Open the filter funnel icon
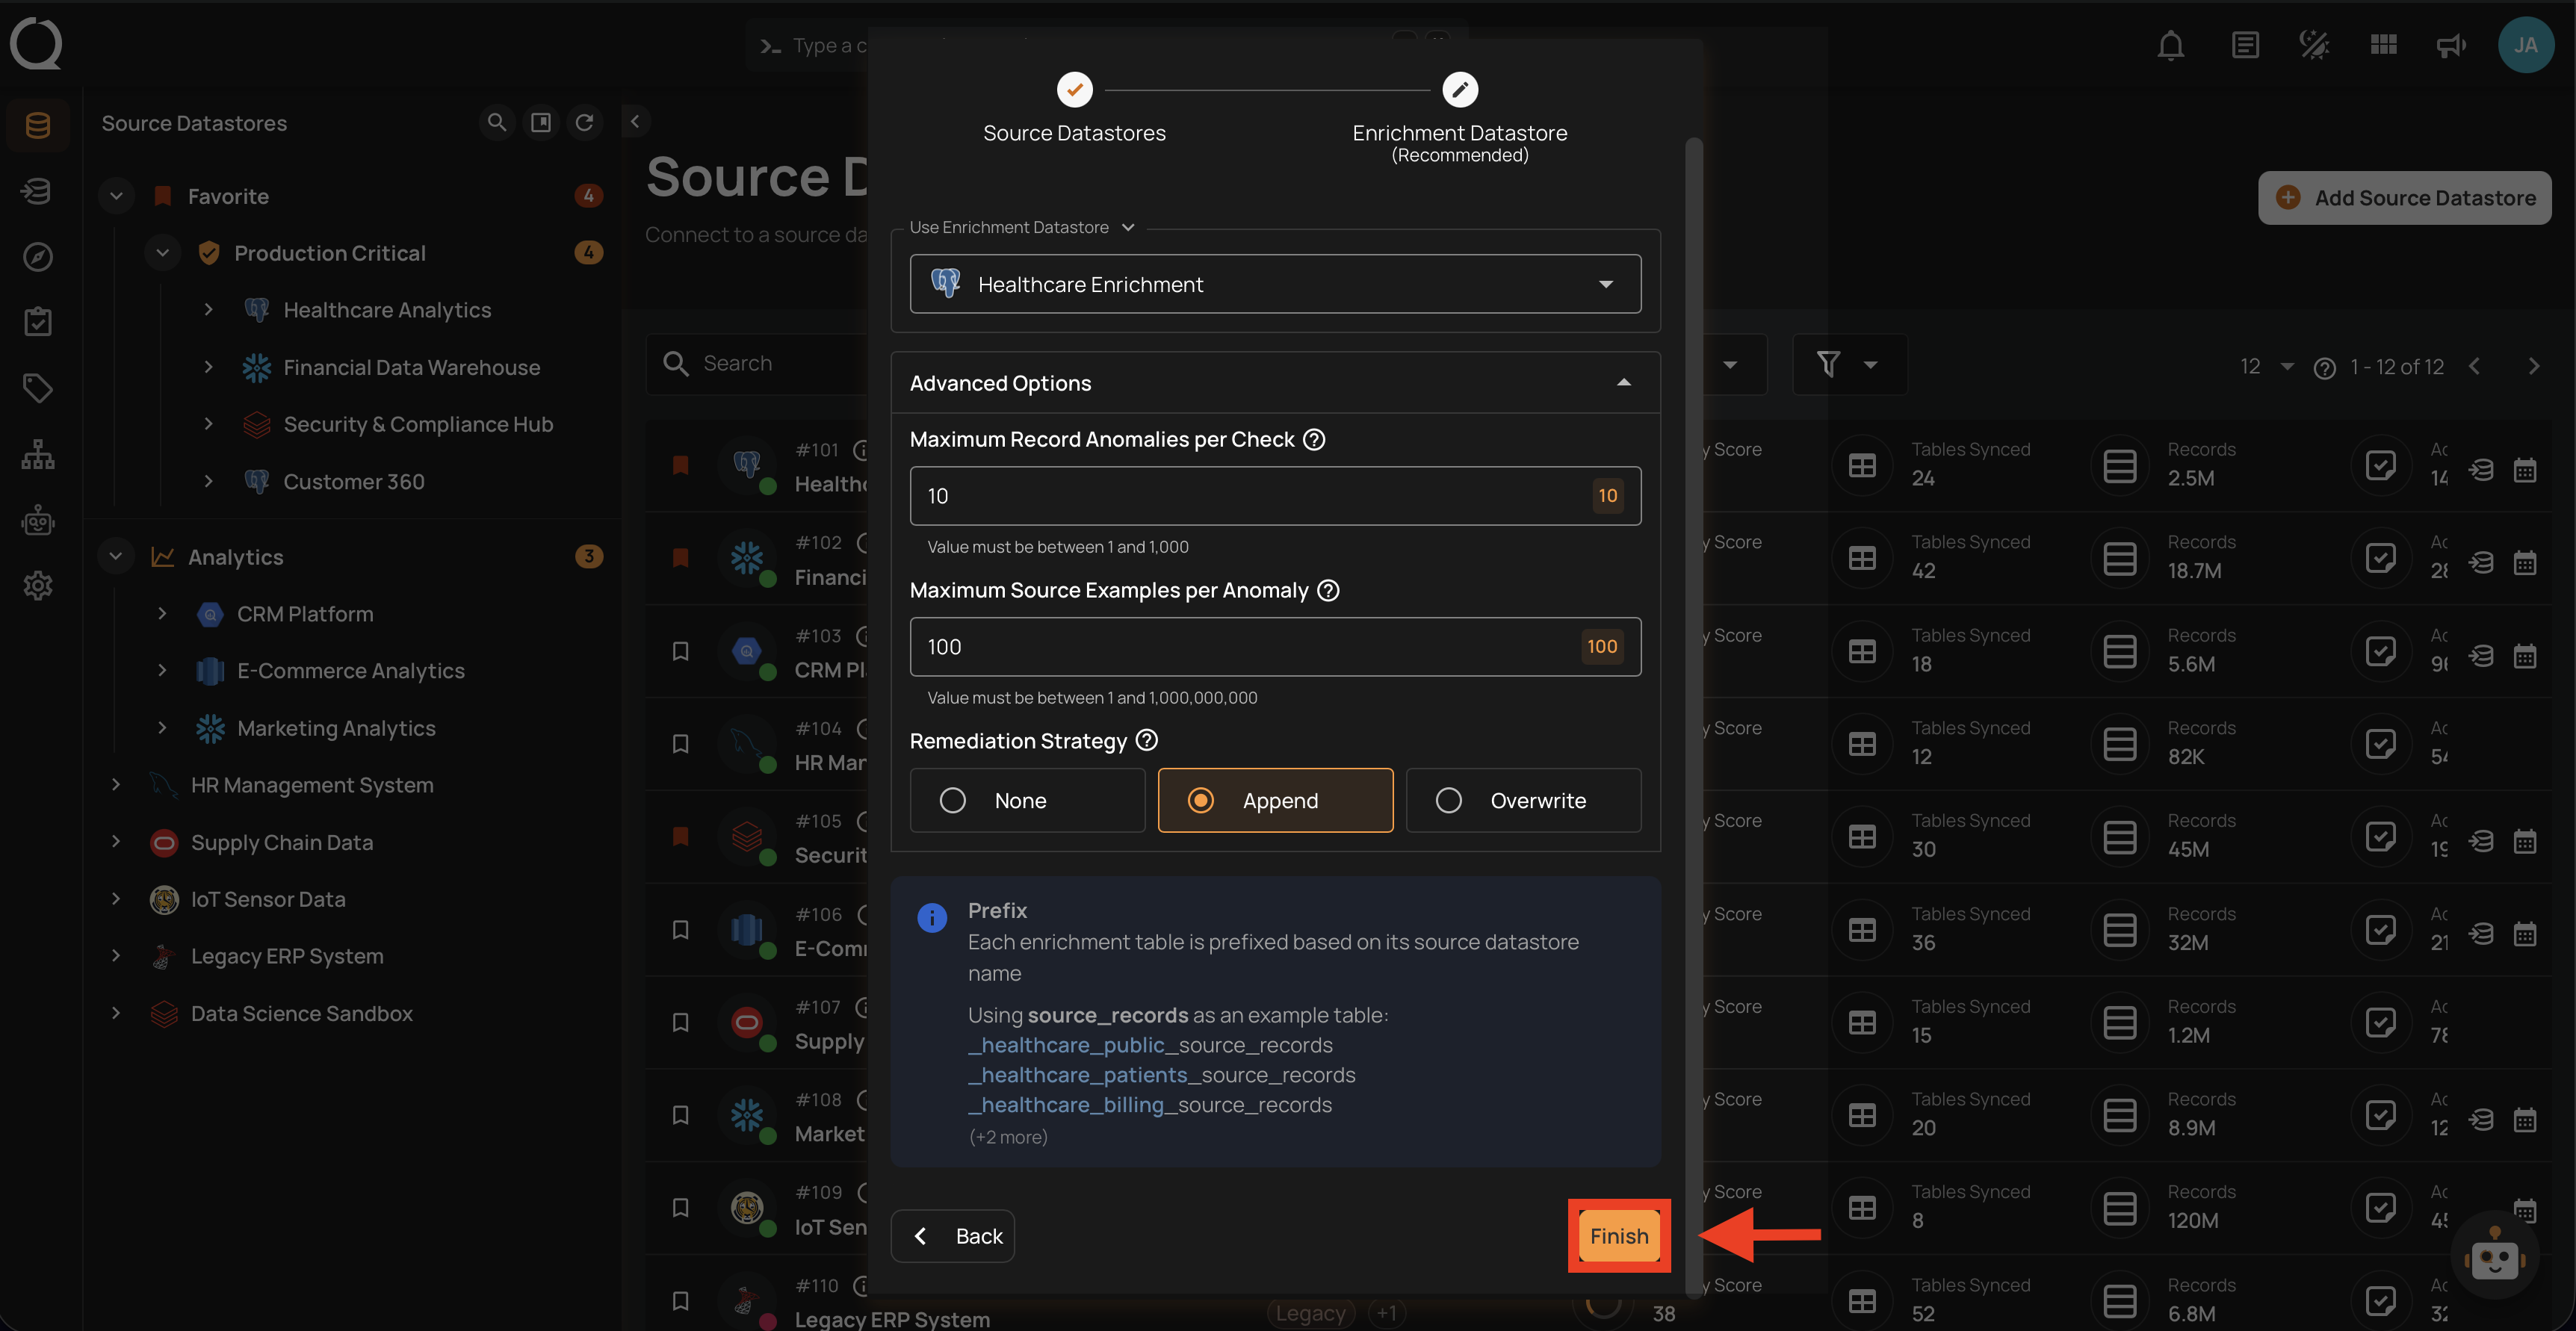2576x1331 pixels. tap(1828, 364)
